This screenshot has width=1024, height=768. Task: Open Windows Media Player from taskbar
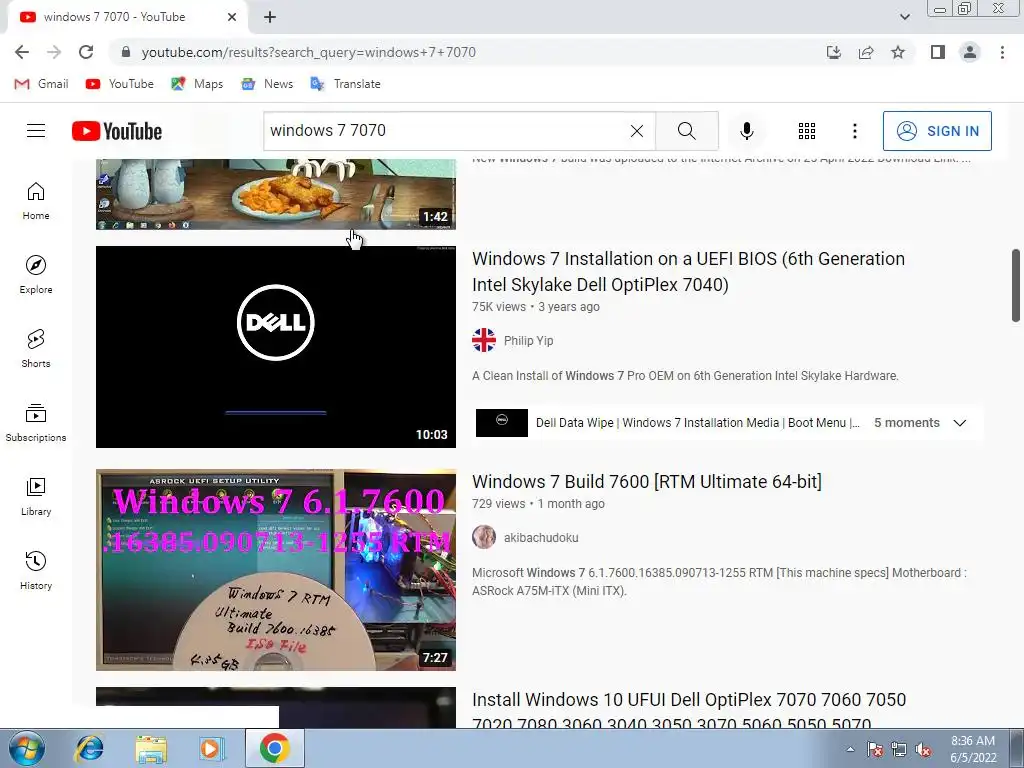212,748
